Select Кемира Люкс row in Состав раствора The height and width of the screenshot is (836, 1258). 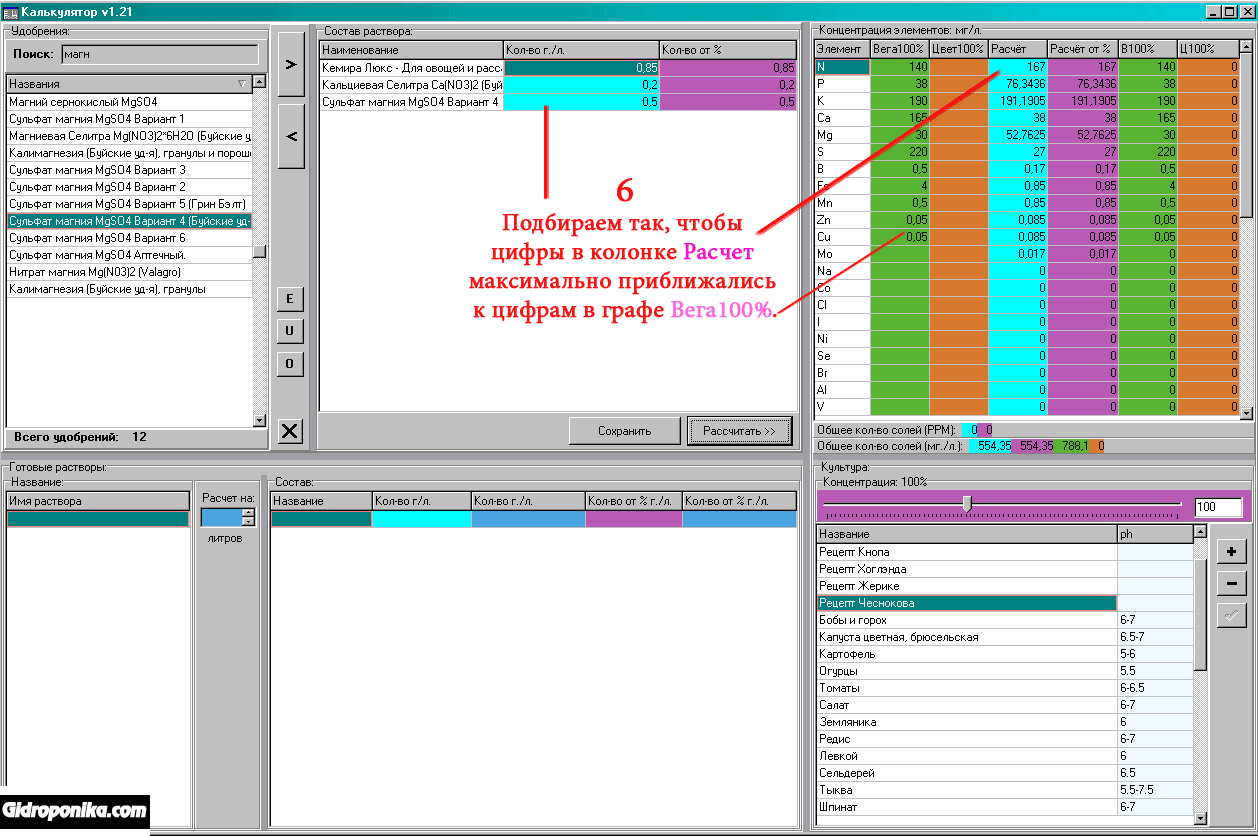pos(412,67)
